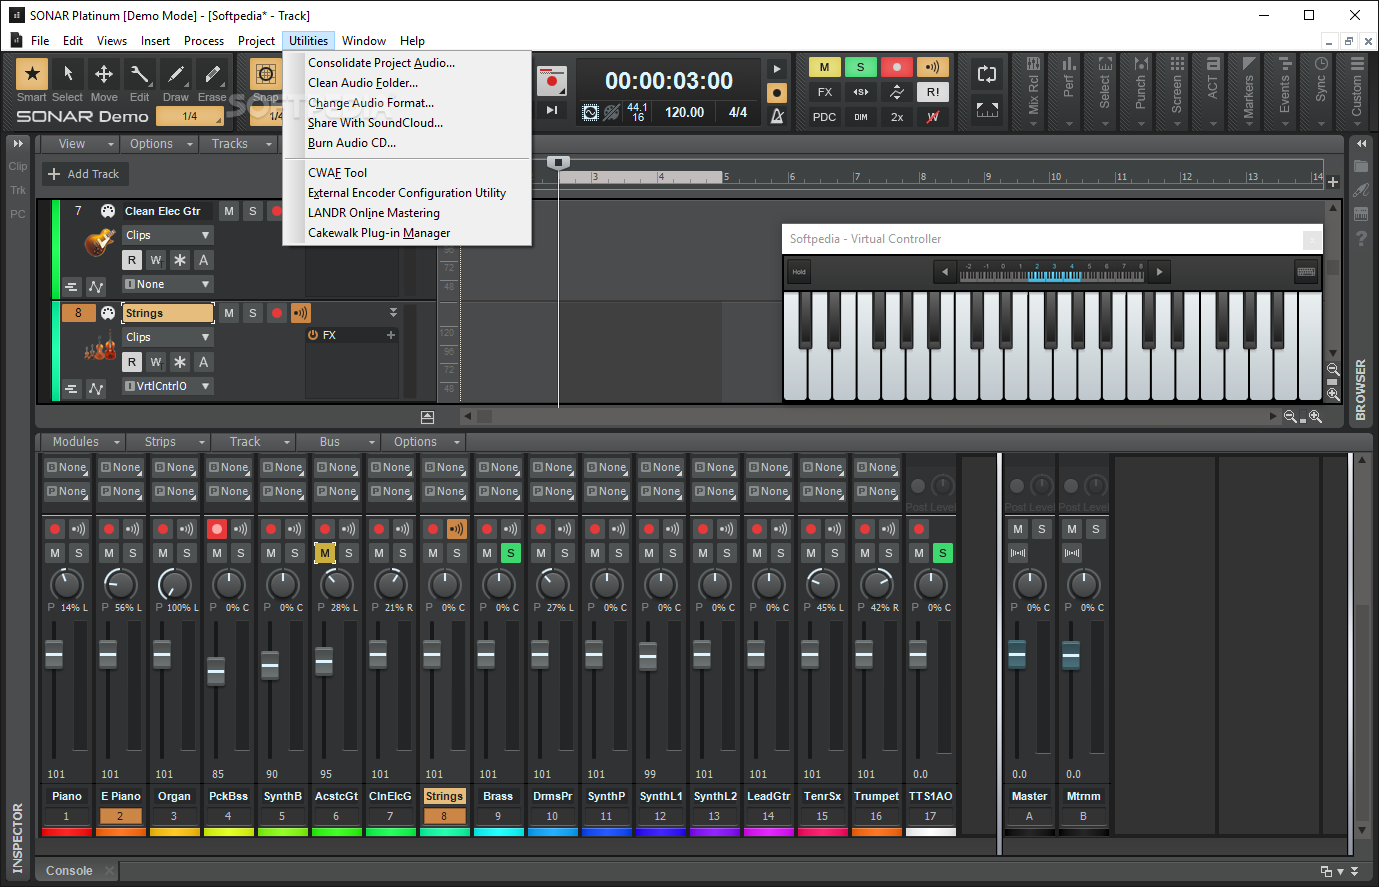Screen dimensions: 1379x887
Task: Click the 2x oversampling button
Action: [x=897, y=117]
